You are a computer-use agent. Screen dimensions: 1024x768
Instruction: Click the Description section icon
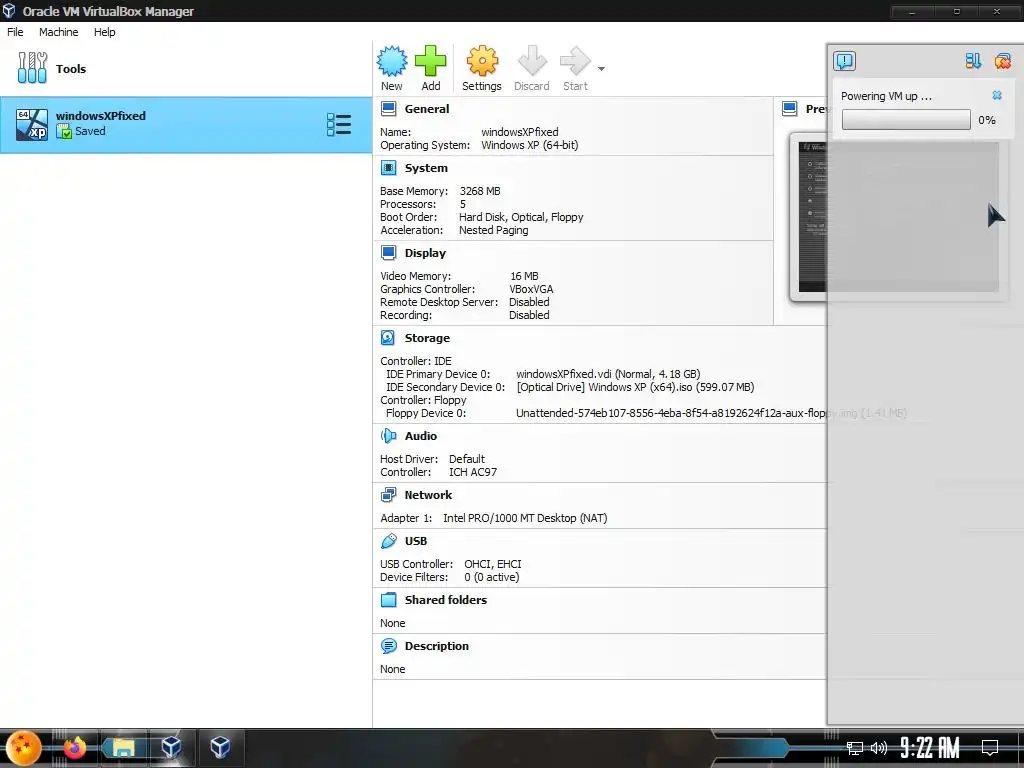point(389,646)
